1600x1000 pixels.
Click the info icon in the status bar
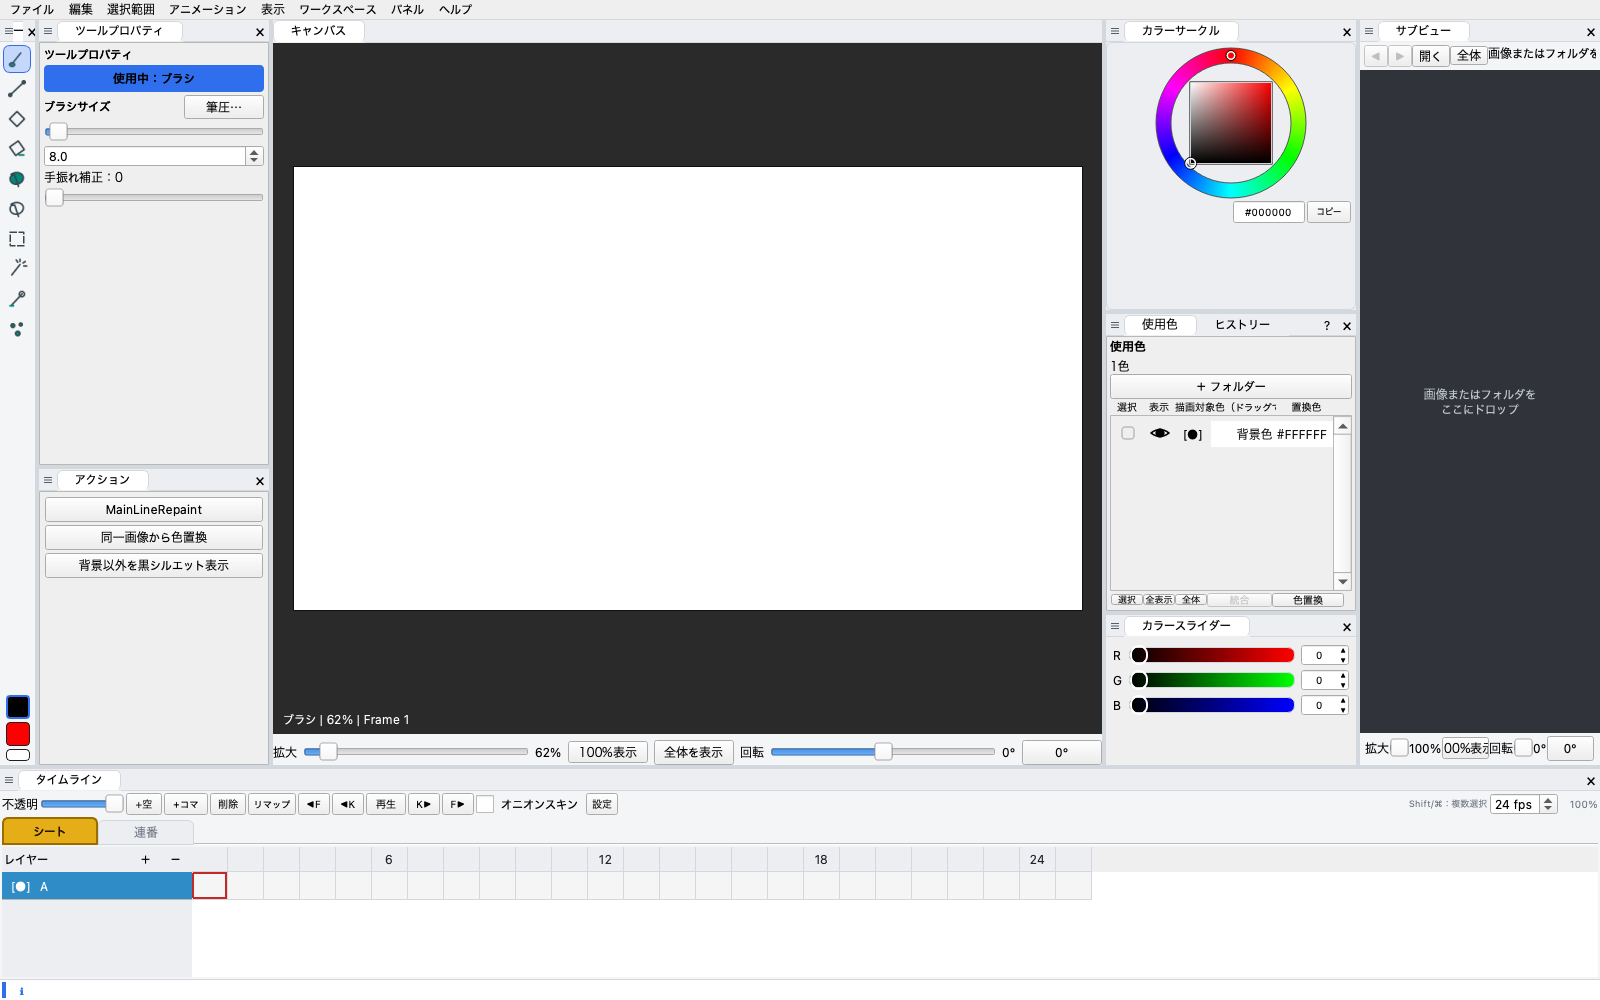click(21, 991)
